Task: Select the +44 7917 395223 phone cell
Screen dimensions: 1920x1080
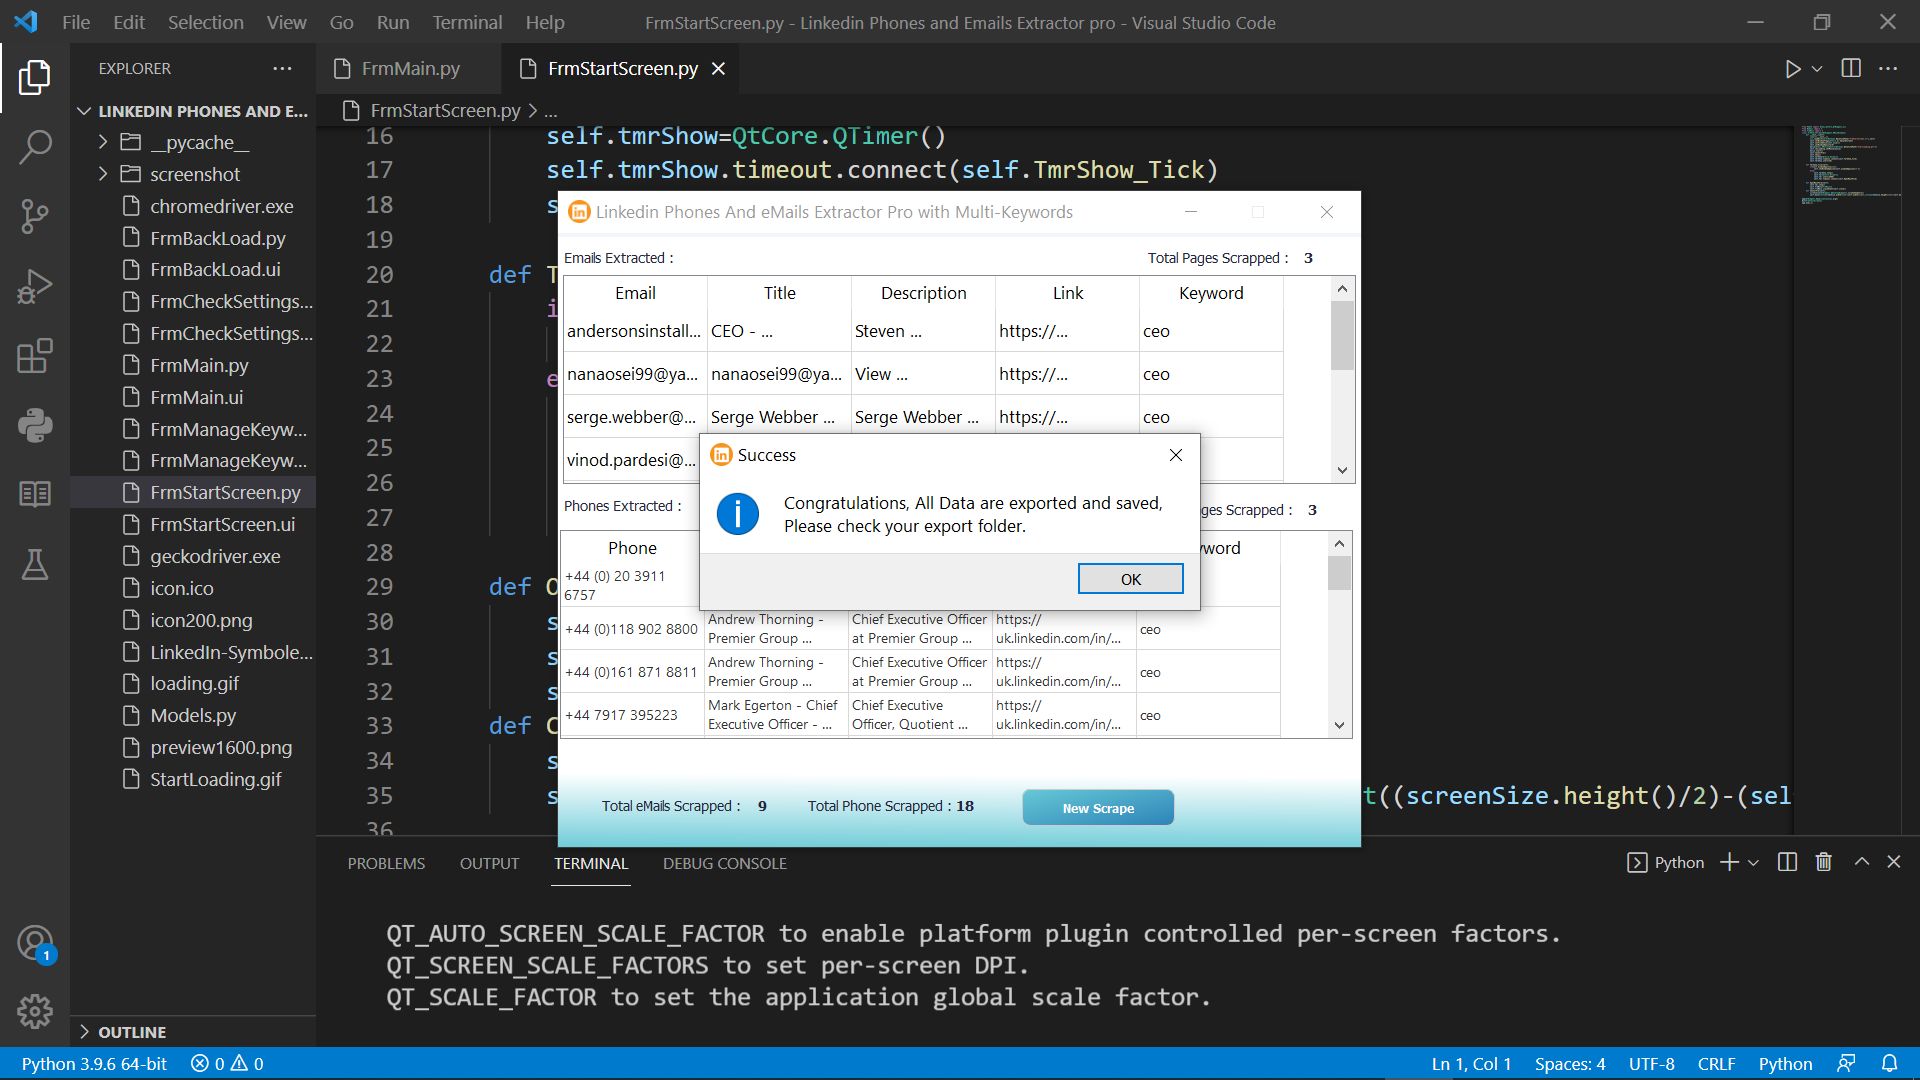Action: [632, 715]
